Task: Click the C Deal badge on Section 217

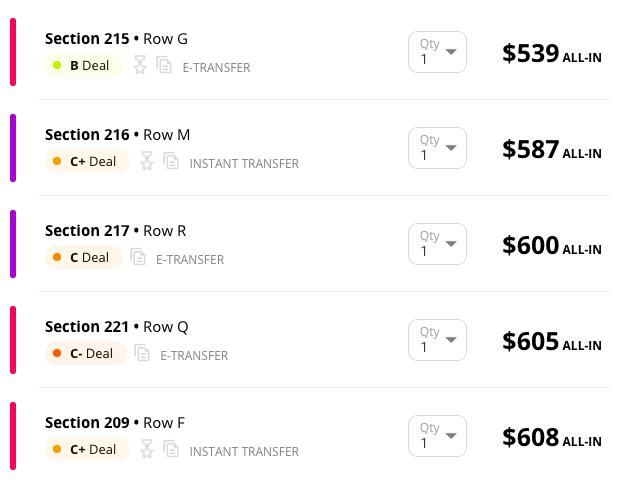Action: click(83, 257)
